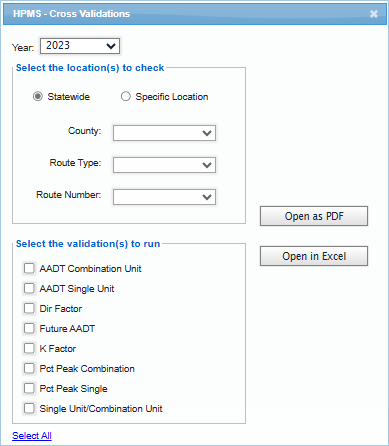Click the Select All link
The image size is (389, 446).
pos(32,436)
